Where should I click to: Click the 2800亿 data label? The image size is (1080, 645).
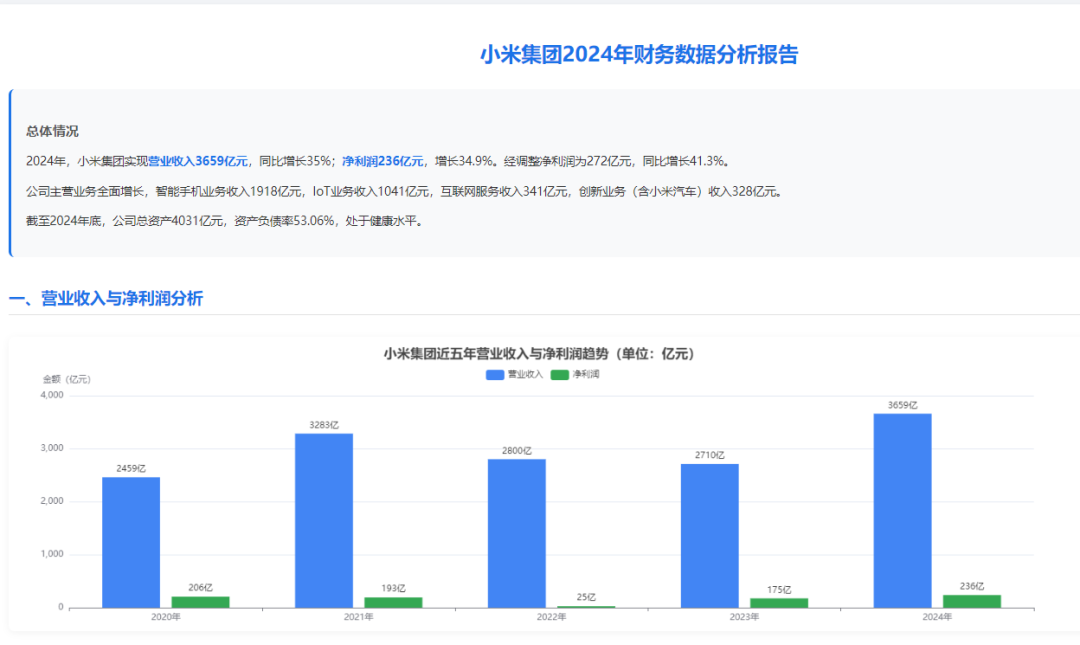coord(517,451)
